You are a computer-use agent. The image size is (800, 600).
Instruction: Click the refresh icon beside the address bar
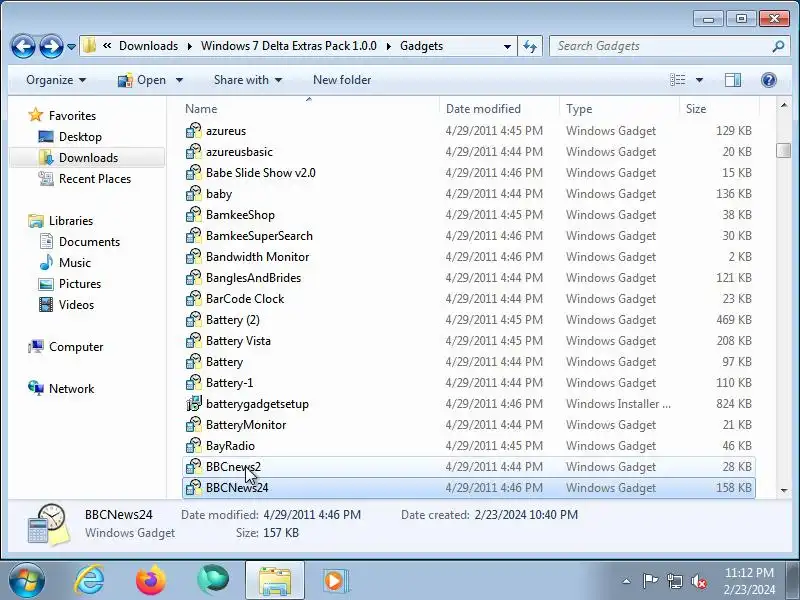click(x=530, y=46)
